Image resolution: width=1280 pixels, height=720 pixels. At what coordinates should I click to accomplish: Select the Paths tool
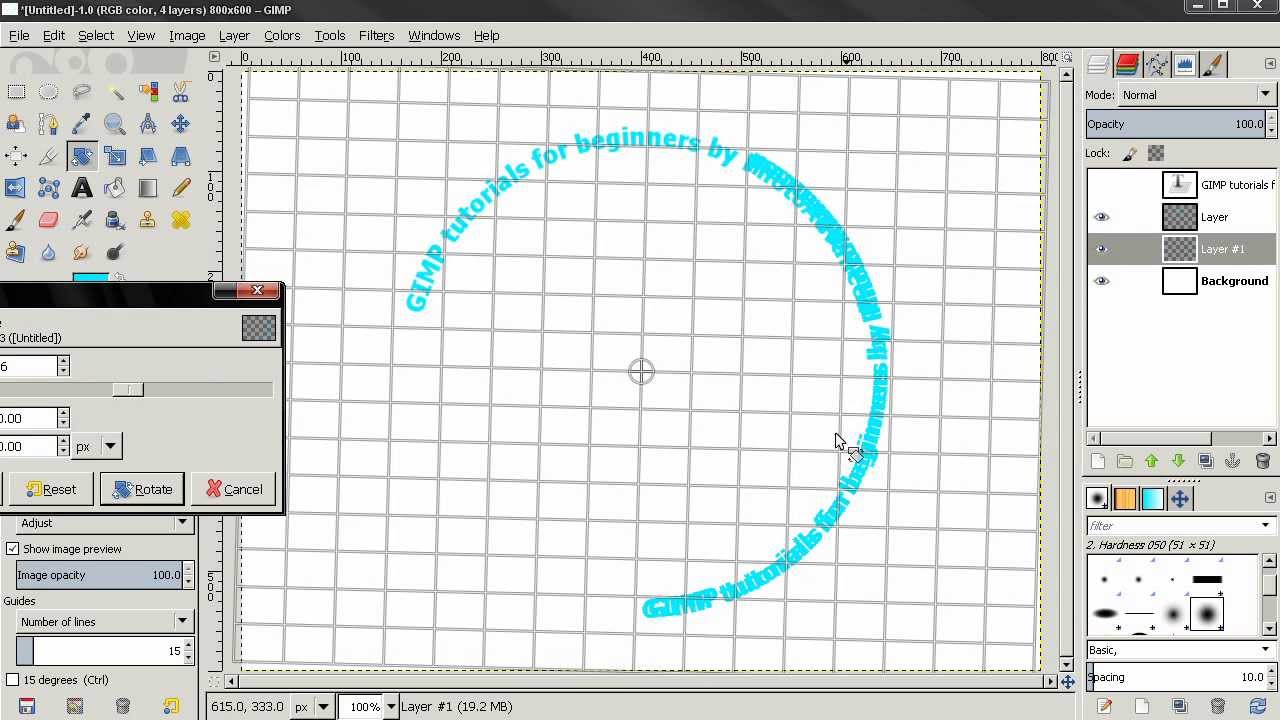(48, 124)
